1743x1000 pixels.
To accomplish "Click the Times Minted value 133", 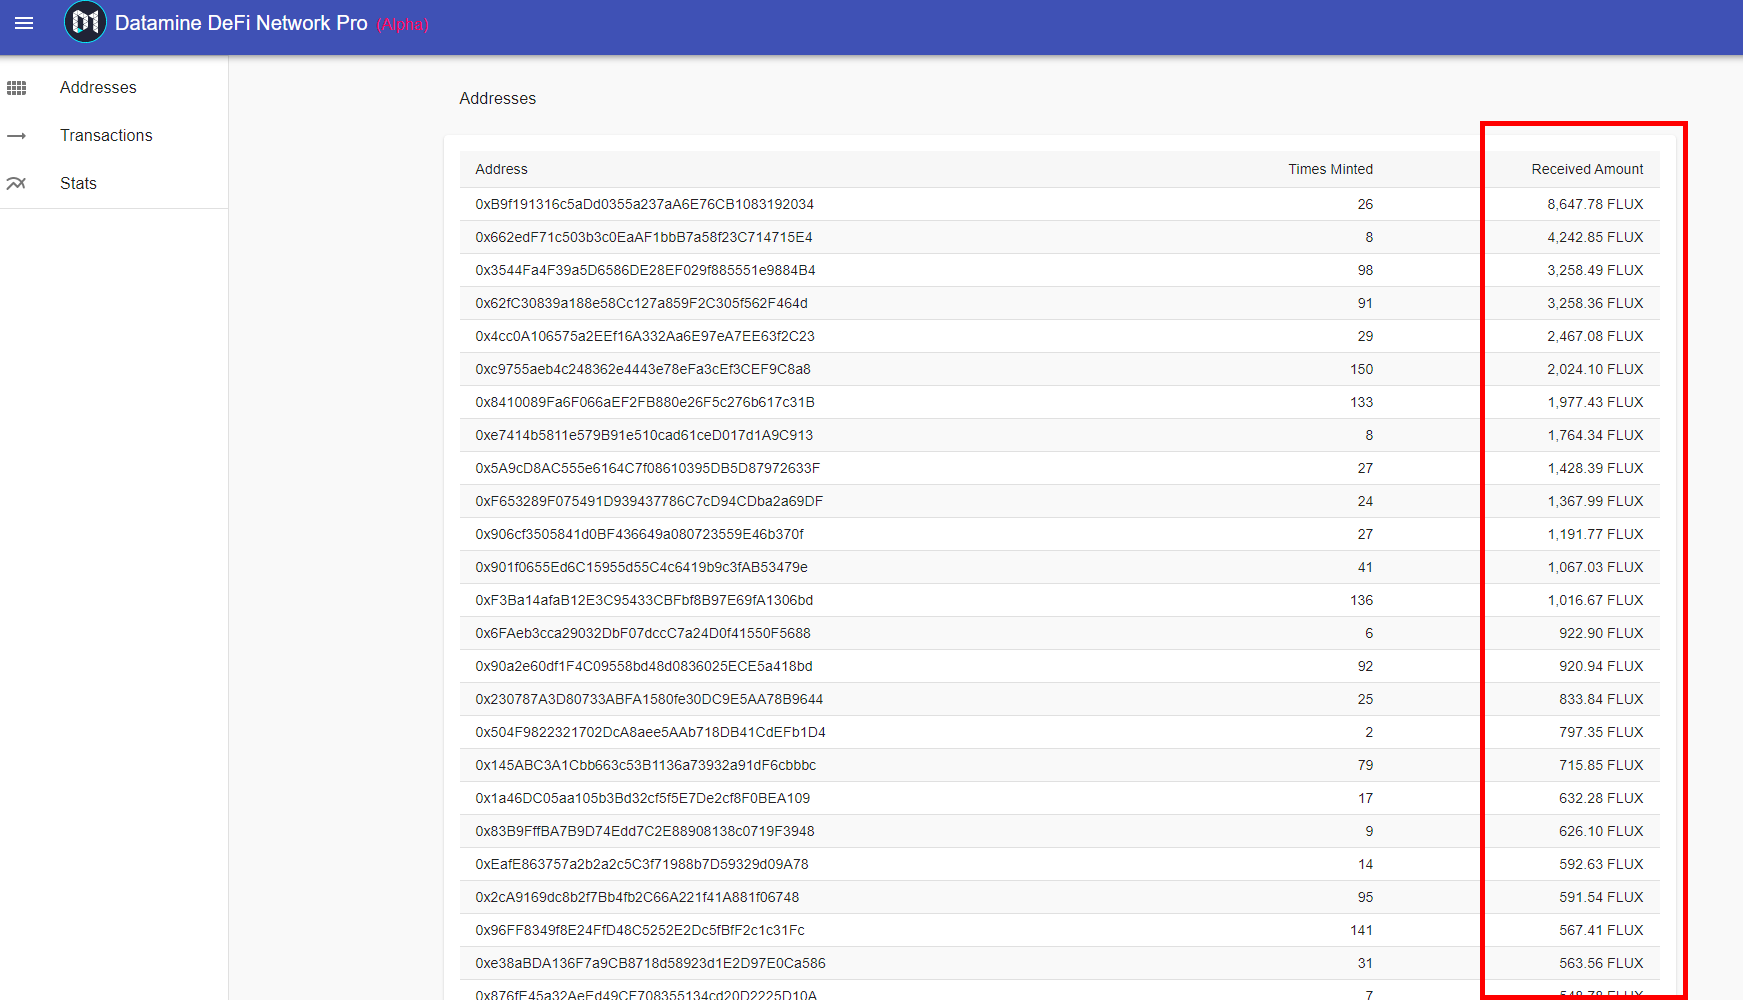I will click(x=1361, y=402).
